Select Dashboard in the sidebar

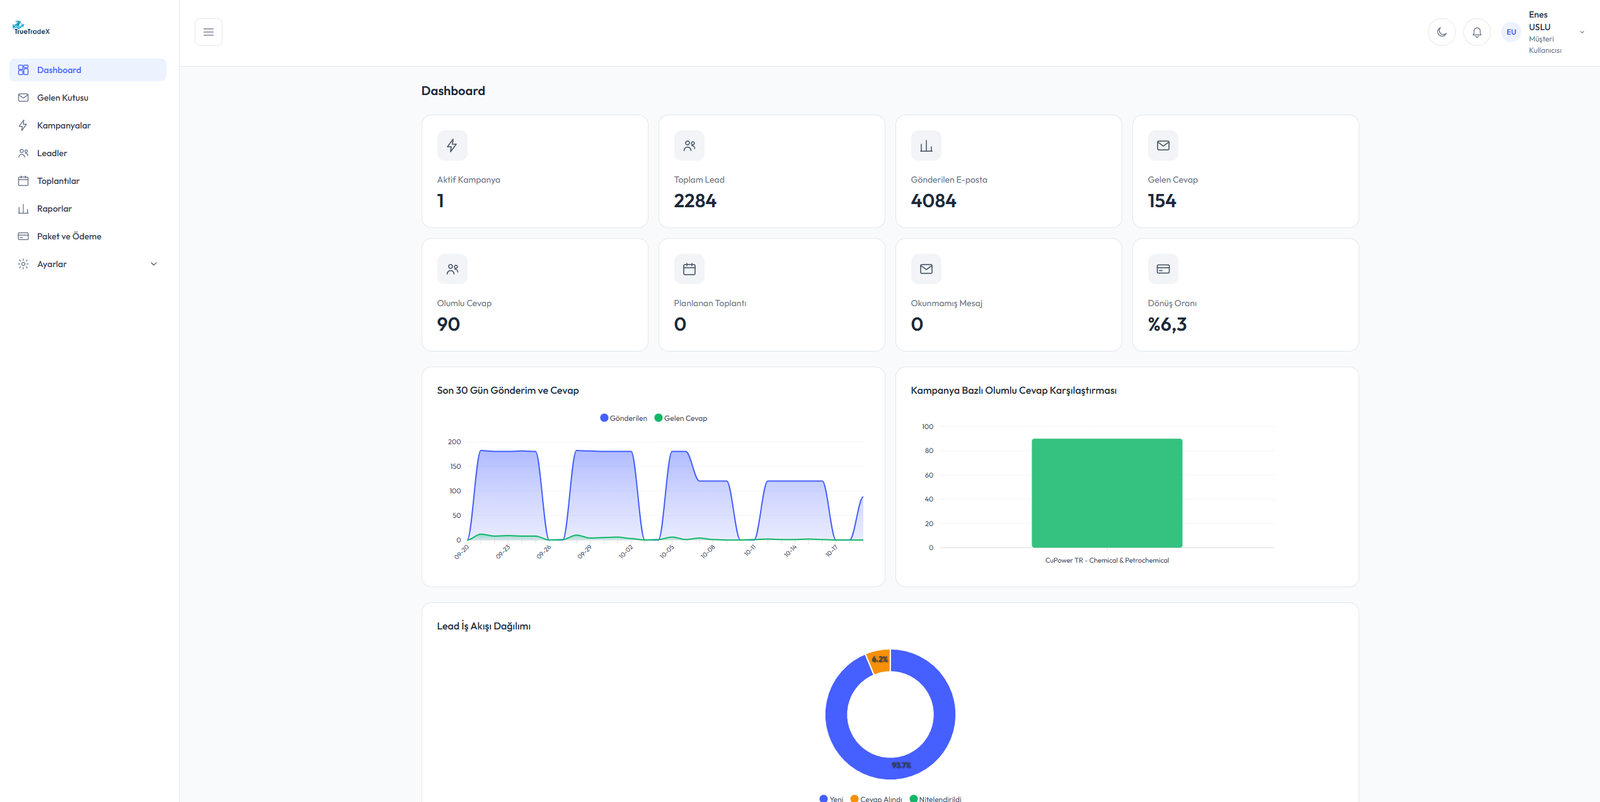[x=88, y=70]
